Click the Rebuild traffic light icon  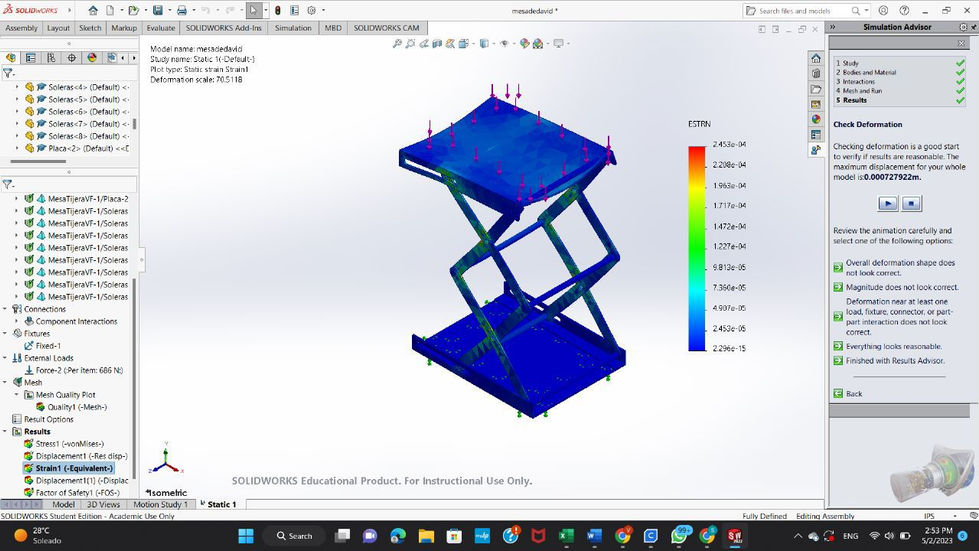pos(277,10)
